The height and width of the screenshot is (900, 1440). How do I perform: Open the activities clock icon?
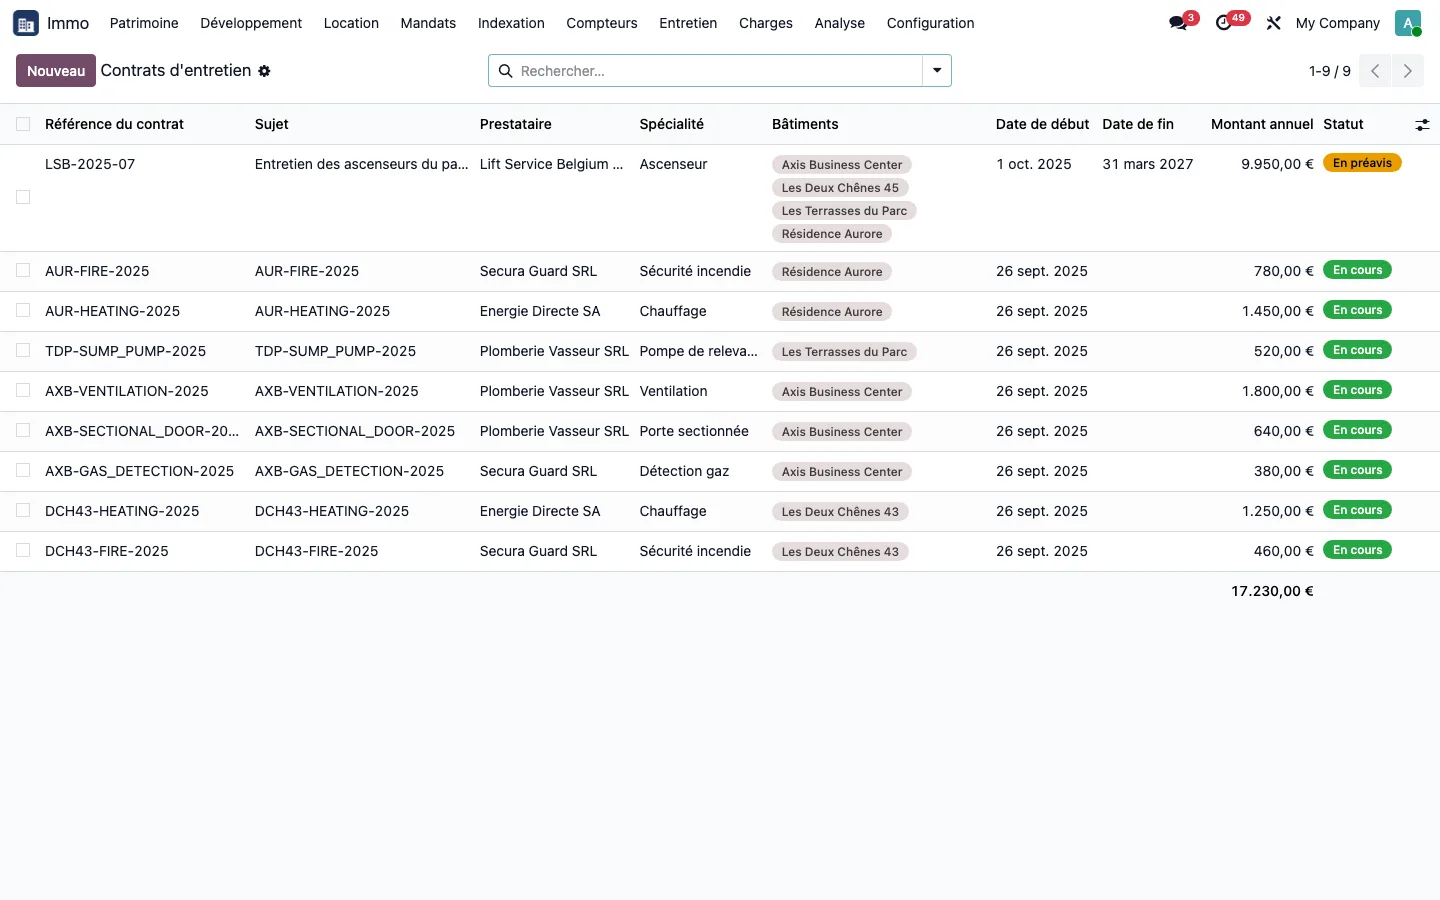pos(1223,23)
